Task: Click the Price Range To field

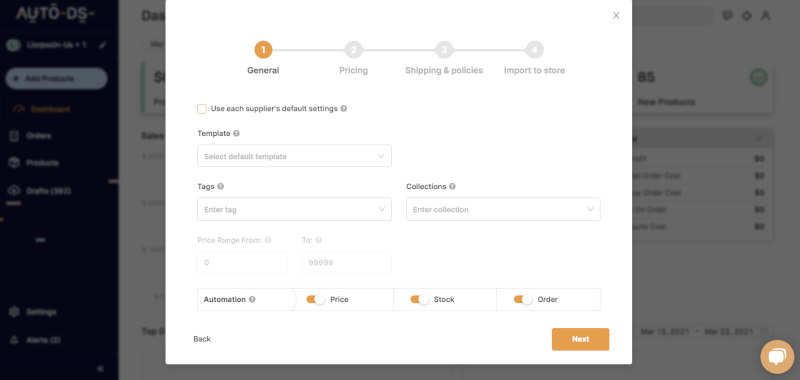Action: (x=347, y=262)
